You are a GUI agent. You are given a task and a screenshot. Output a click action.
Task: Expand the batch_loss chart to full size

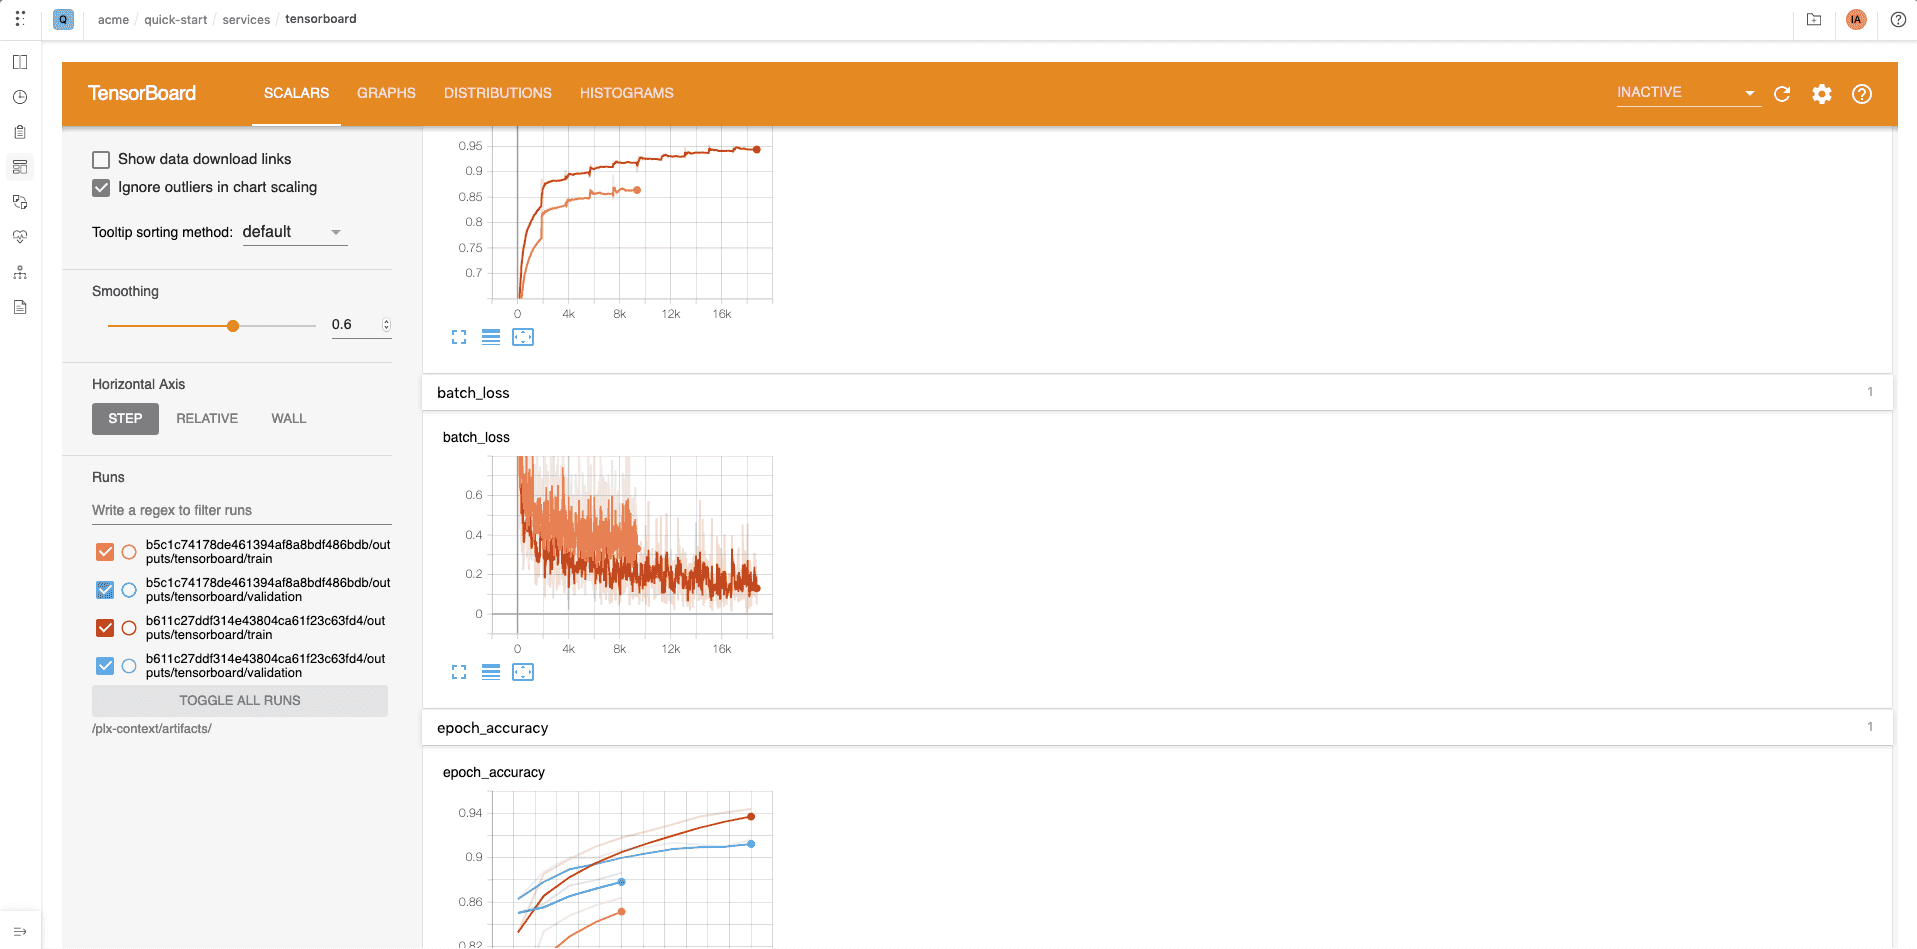tap(458, 671)
